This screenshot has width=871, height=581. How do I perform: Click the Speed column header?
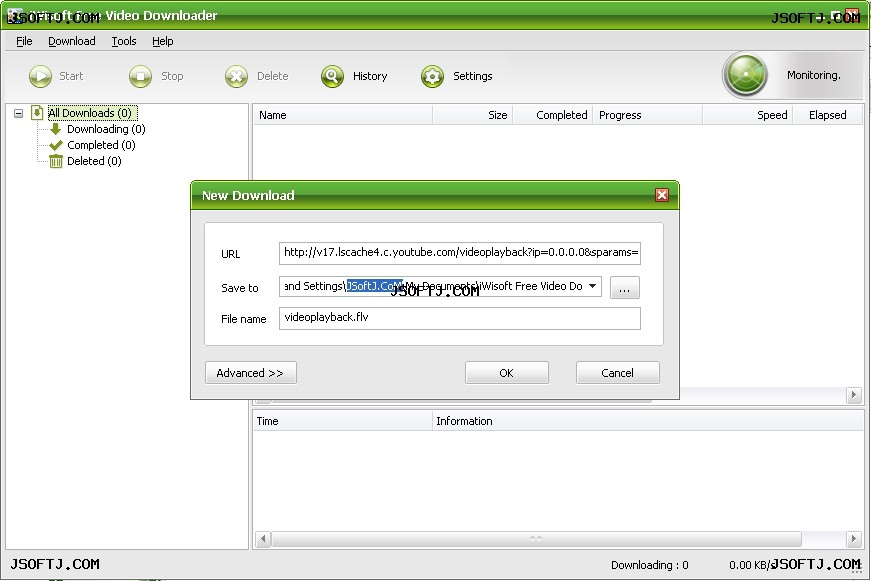[x=748, y=115]
